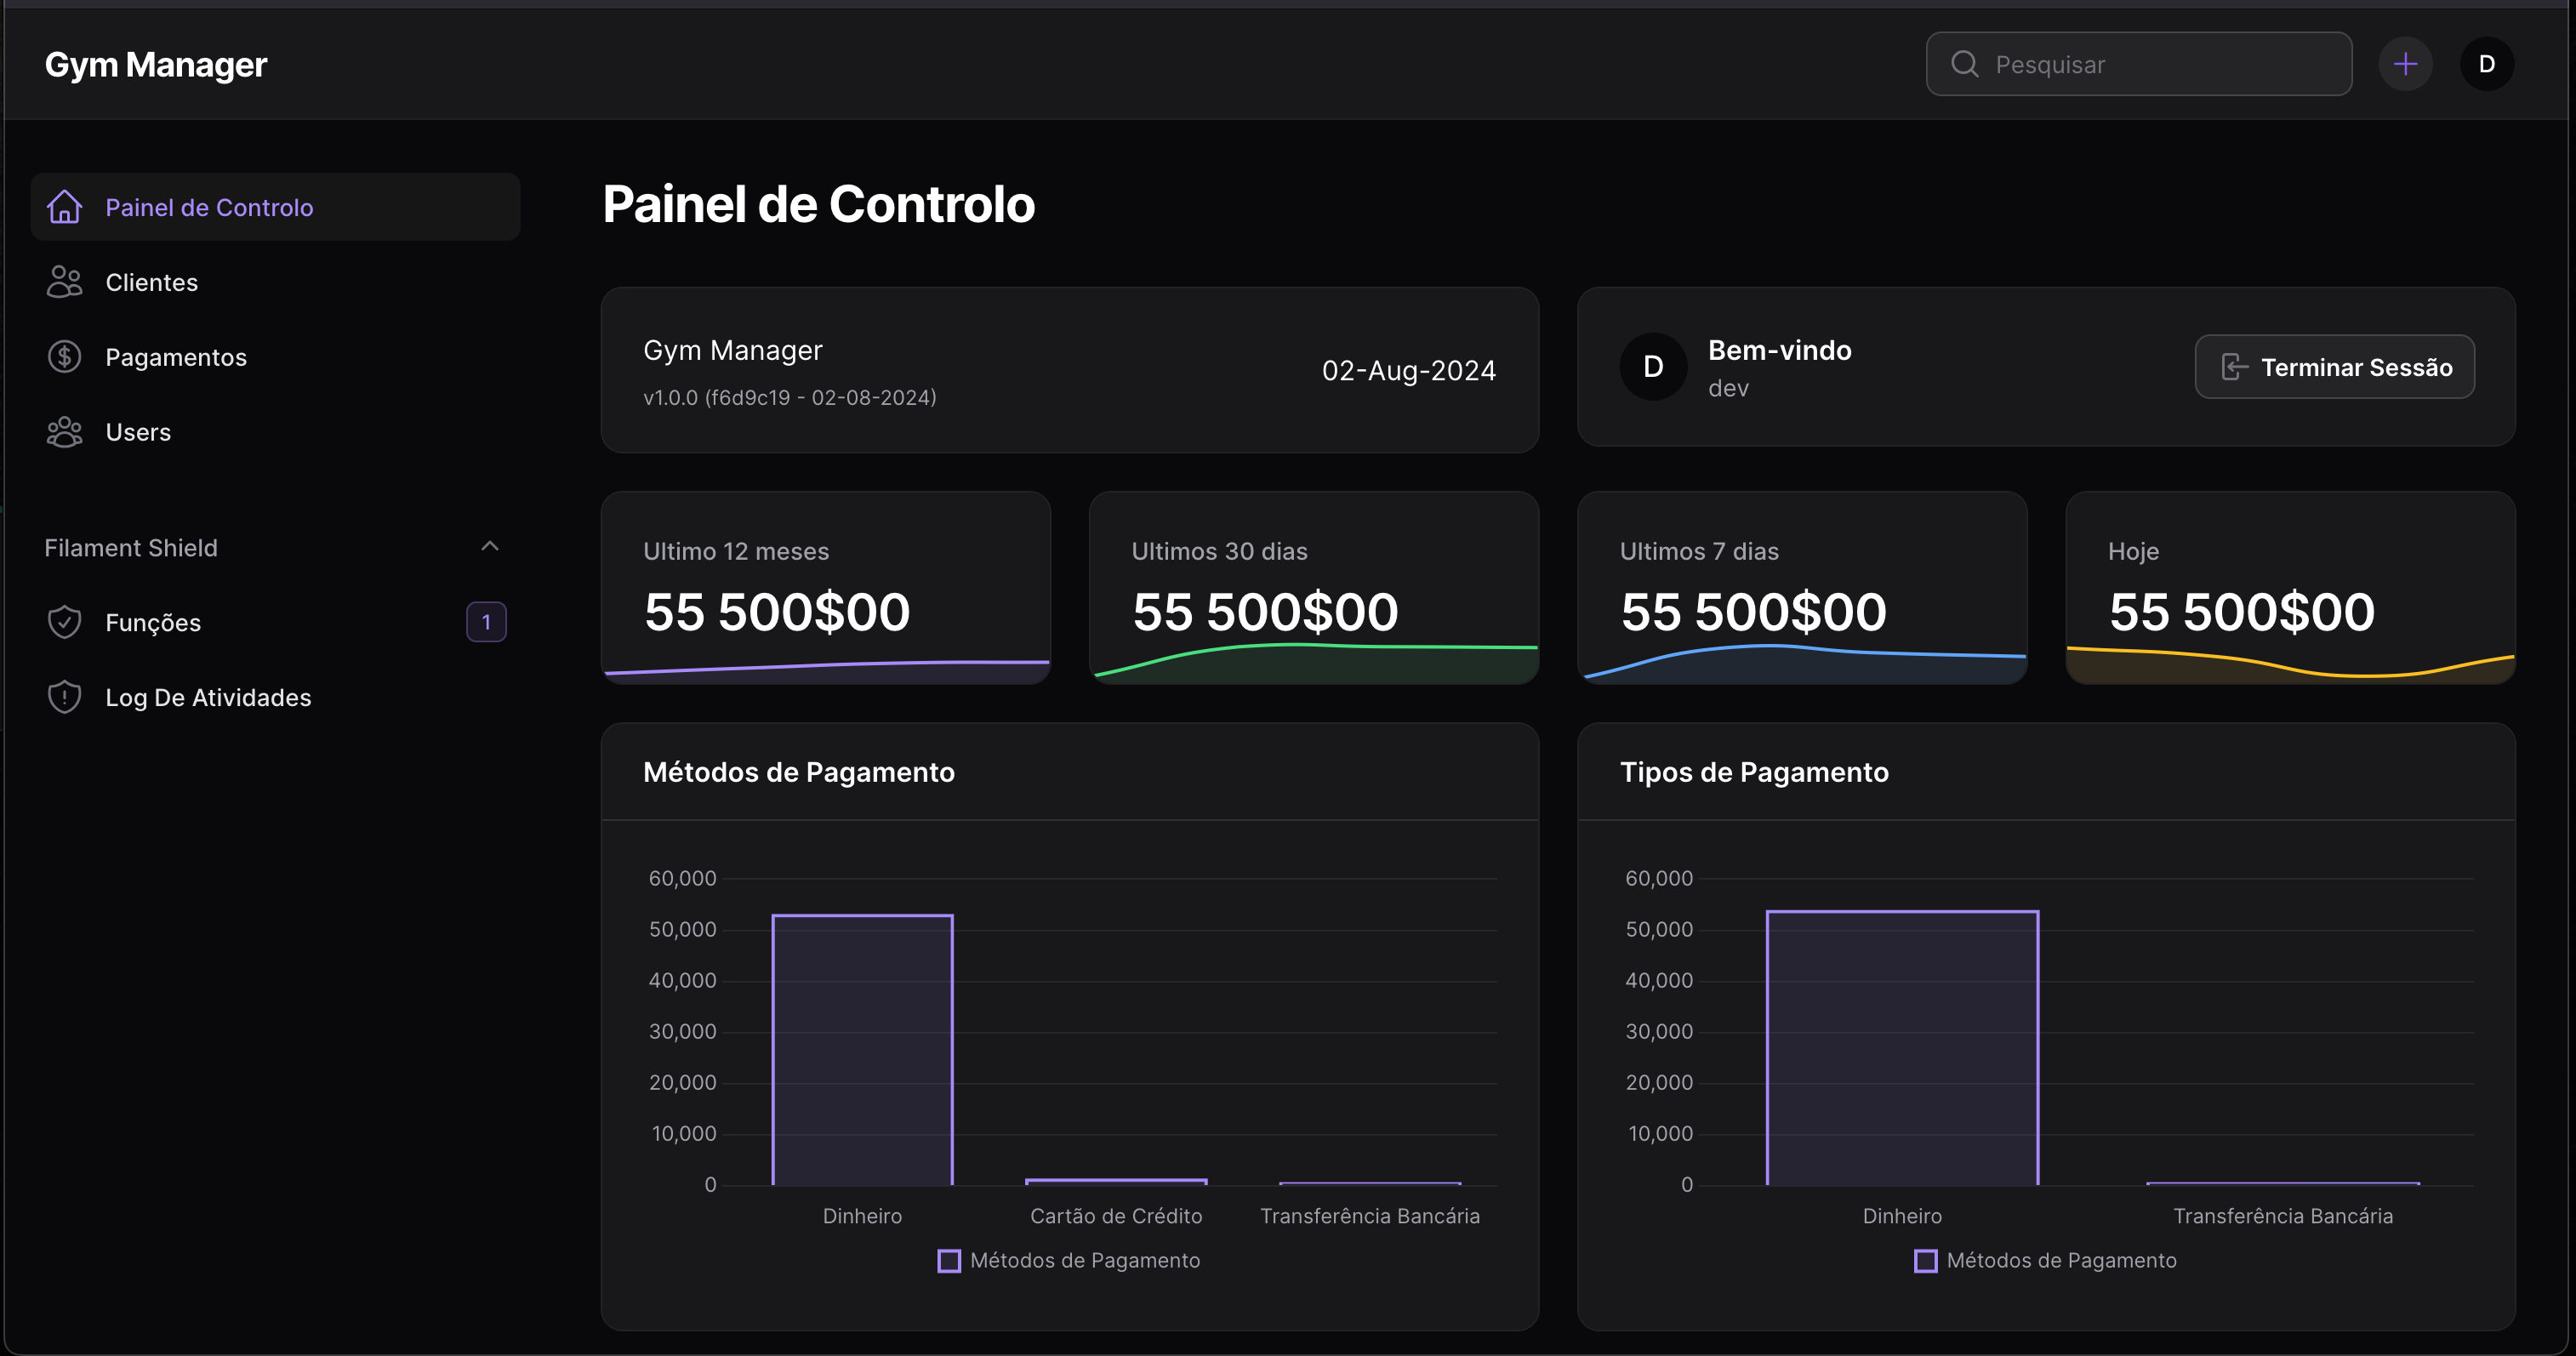2576x1356 pixels.
Task: Click the date 02-Aug-2024
Action: tap(1408, 370)
